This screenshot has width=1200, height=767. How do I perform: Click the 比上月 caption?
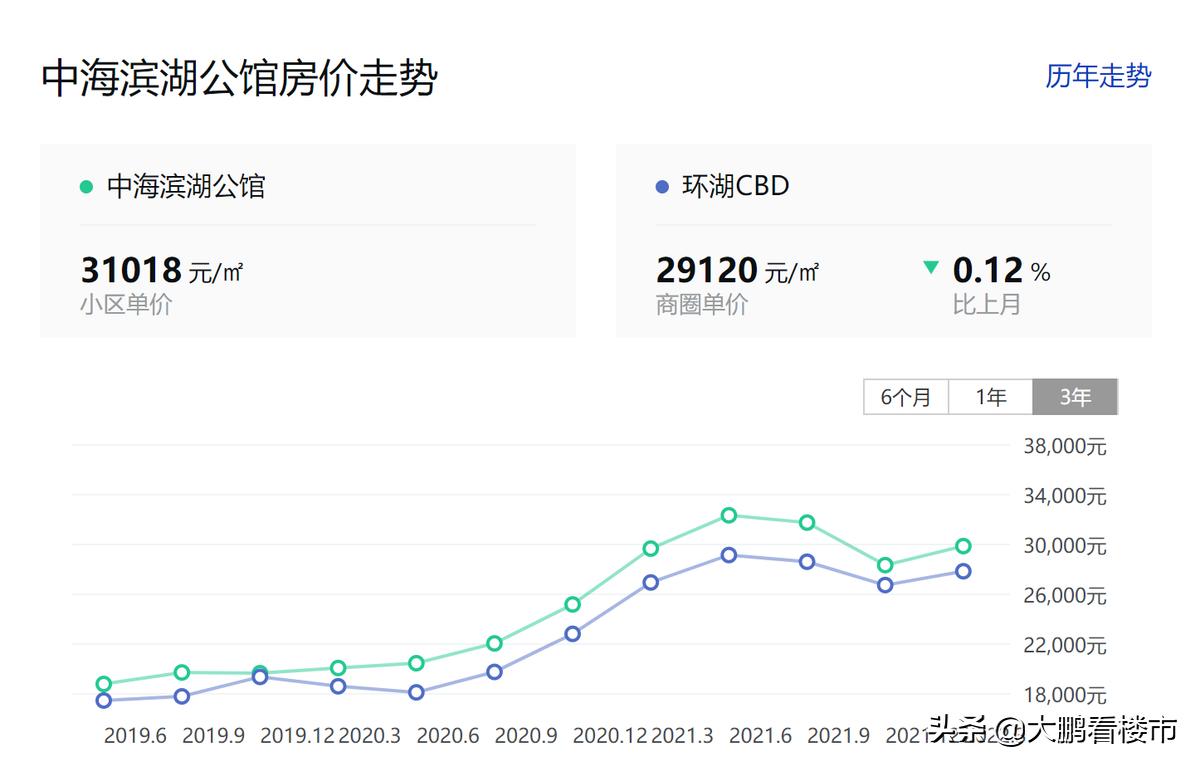tap(986, 305)
